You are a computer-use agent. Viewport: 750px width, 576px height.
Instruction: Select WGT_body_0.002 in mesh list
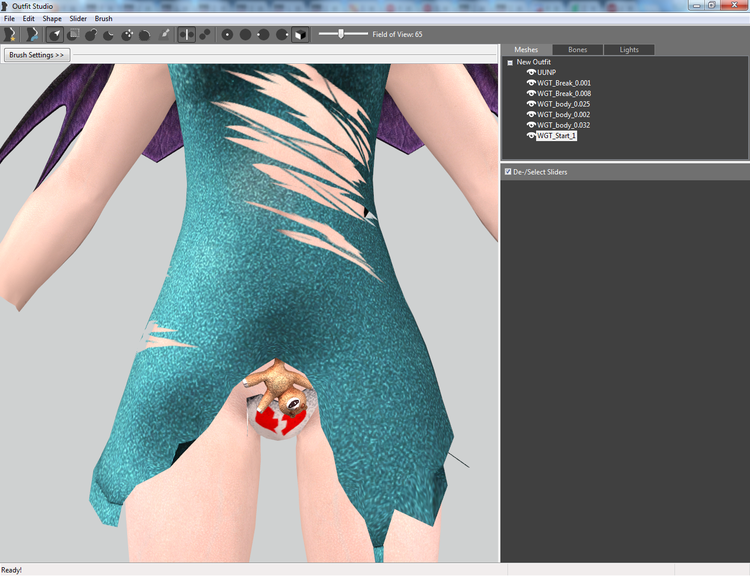[x=563, y=114]
